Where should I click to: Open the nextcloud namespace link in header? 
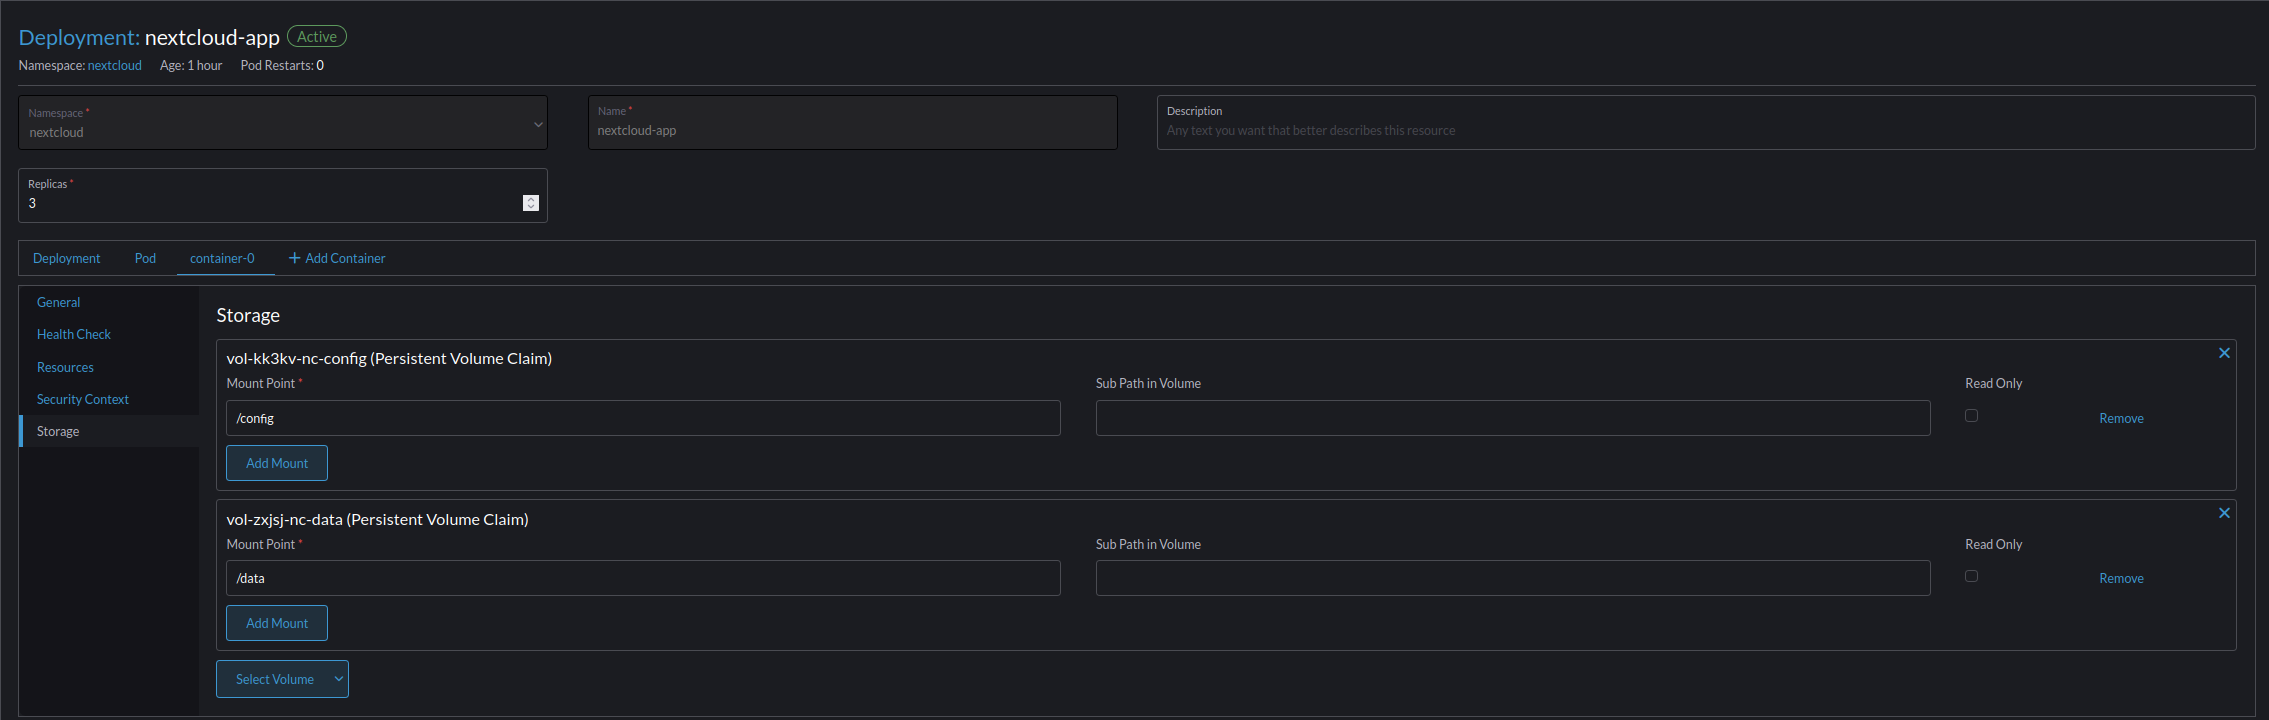(x=115, y=65)
